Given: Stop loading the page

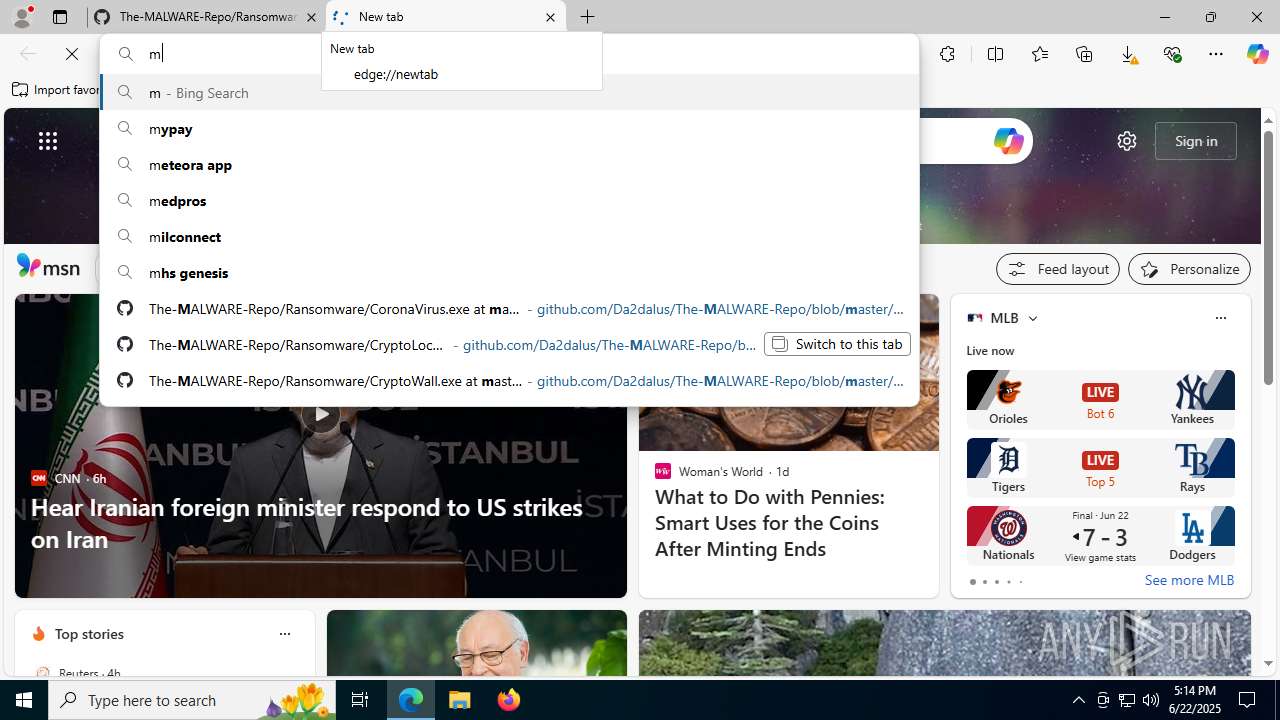Looking at the screenshot, I should click(72, 54).
